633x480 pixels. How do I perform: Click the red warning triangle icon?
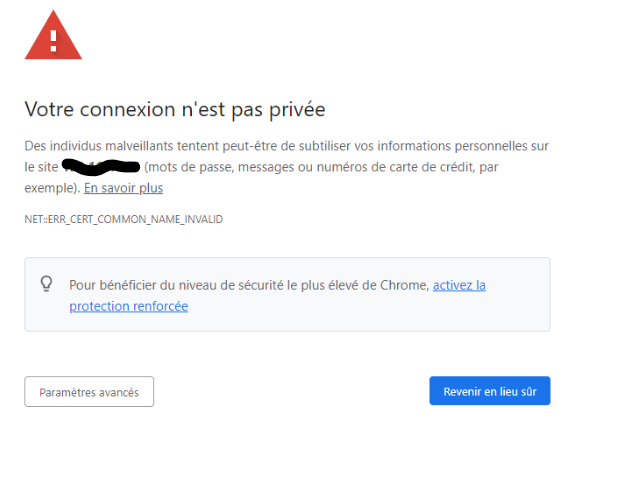click(x=53, y=35)
